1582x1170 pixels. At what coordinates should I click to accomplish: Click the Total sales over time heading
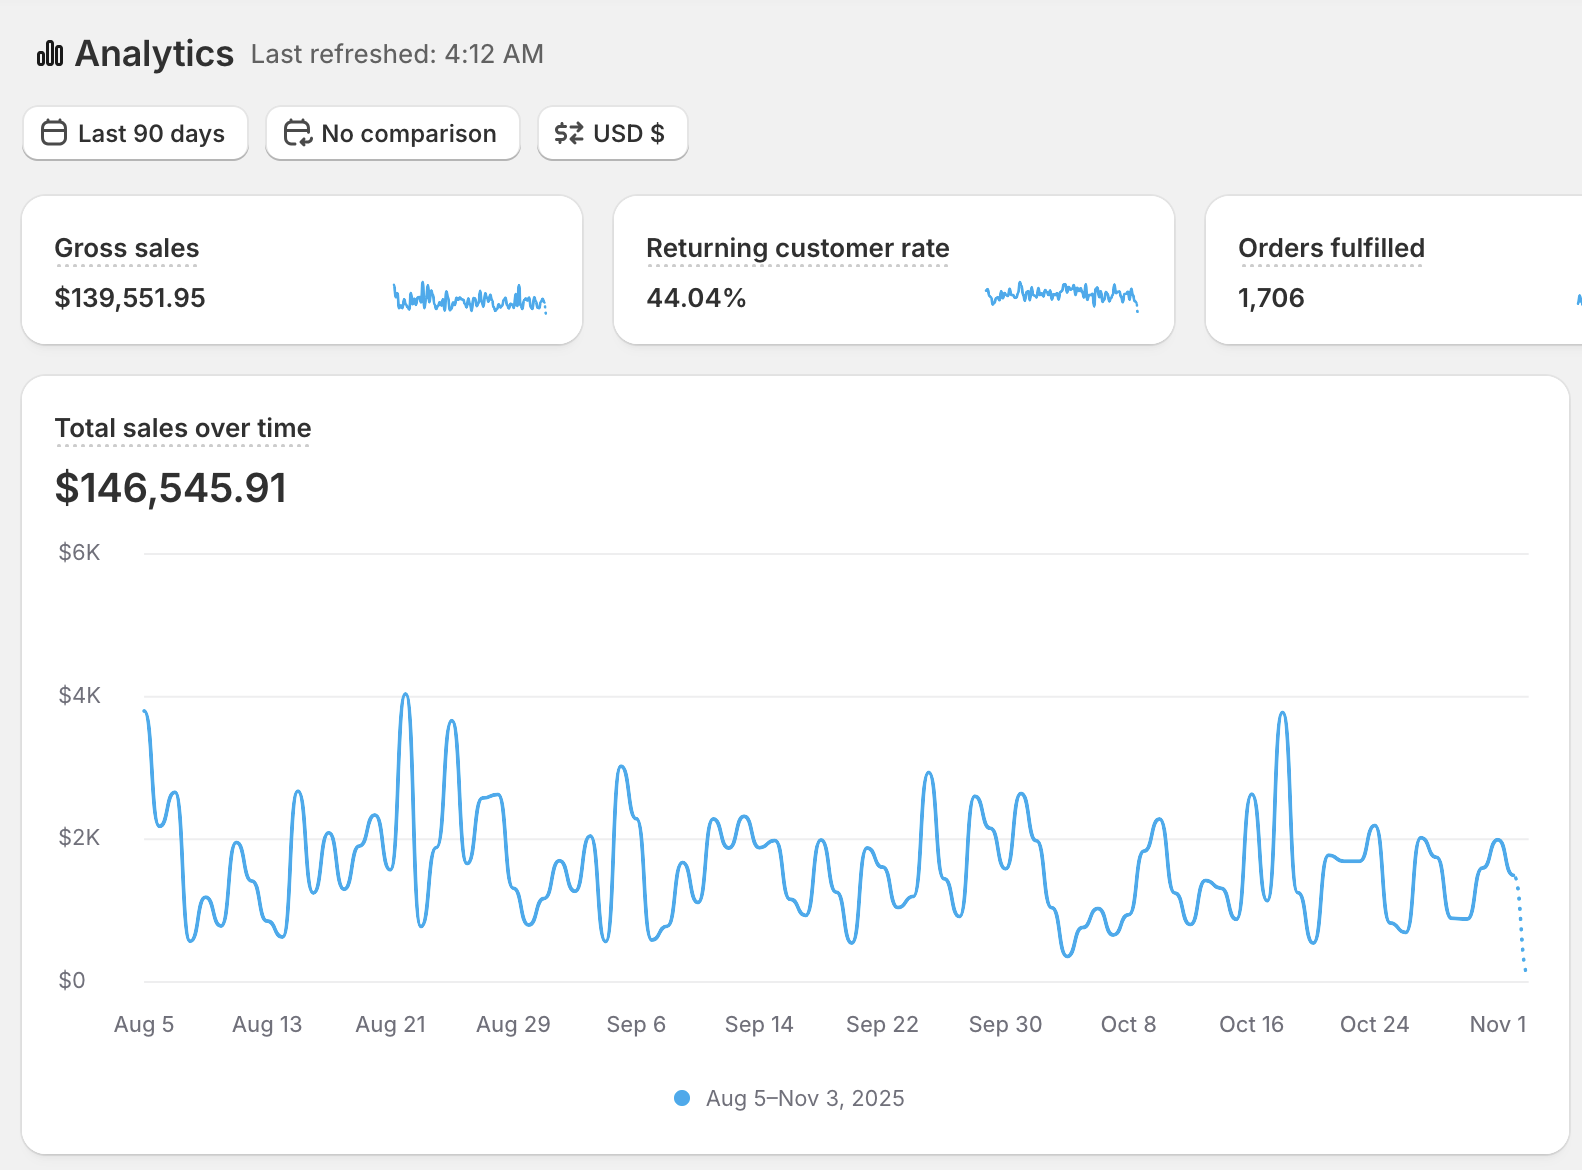point(183,428)
